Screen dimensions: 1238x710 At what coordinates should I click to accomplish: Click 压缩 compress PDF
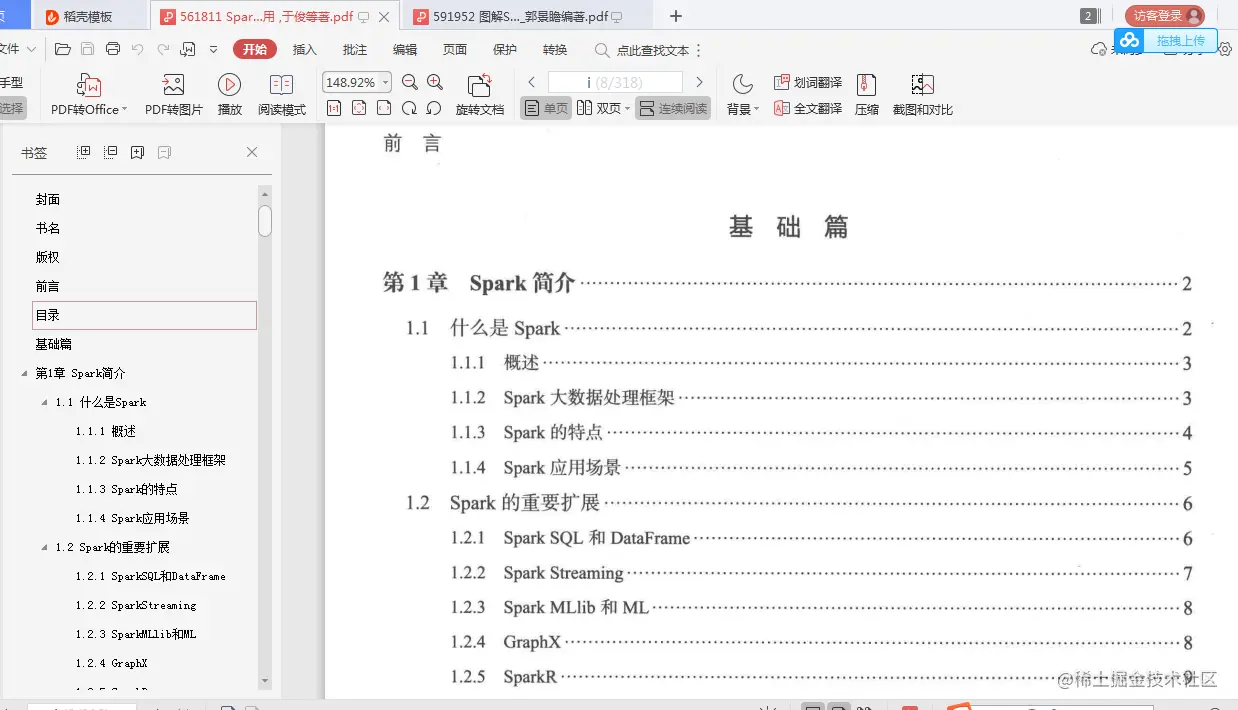(867, 96)
